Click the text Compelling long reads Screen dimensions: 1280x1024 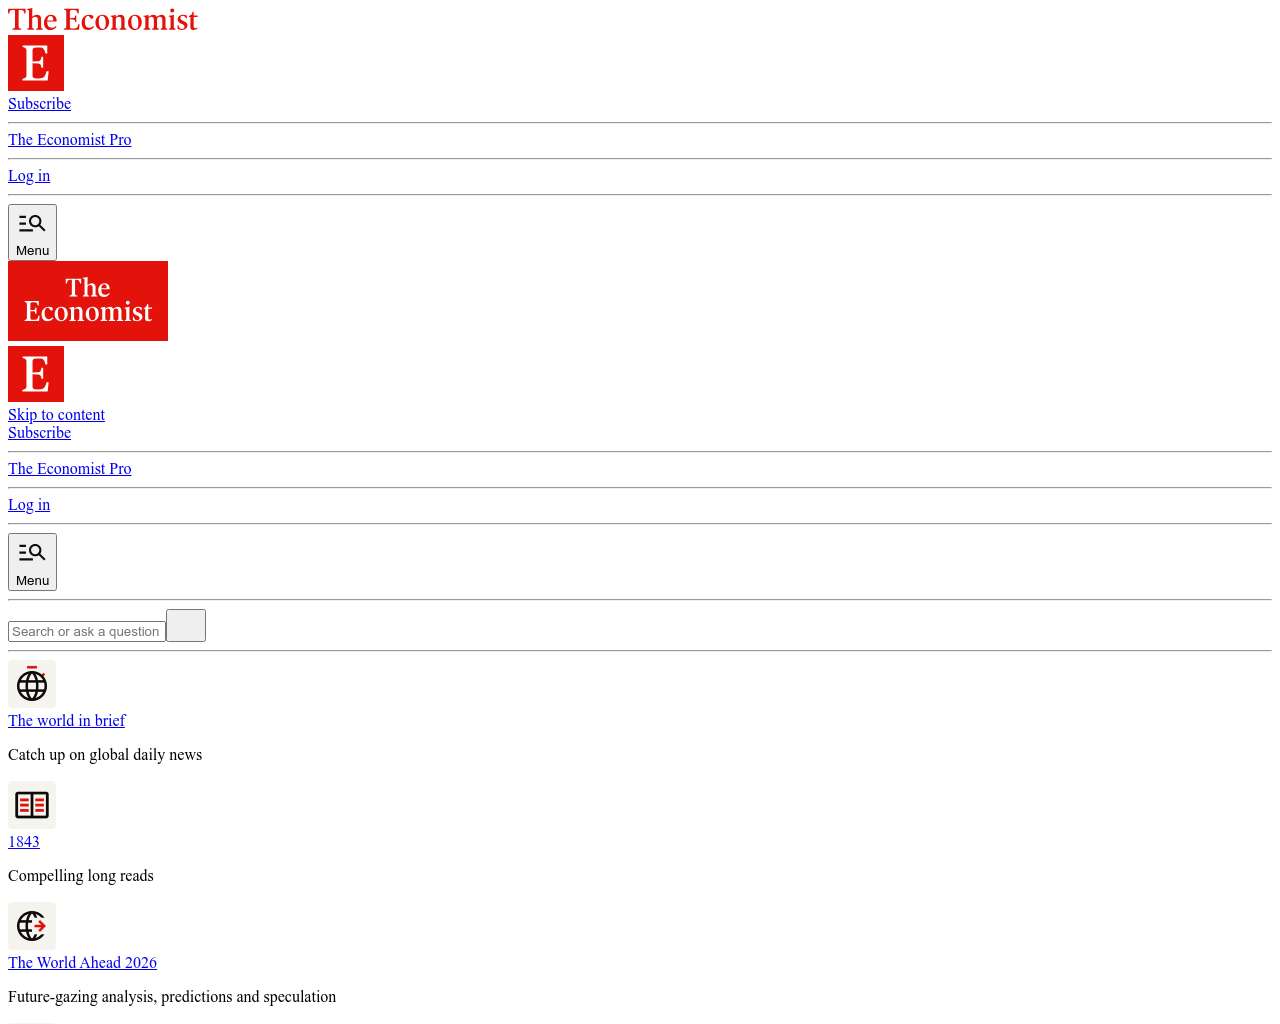81,876
